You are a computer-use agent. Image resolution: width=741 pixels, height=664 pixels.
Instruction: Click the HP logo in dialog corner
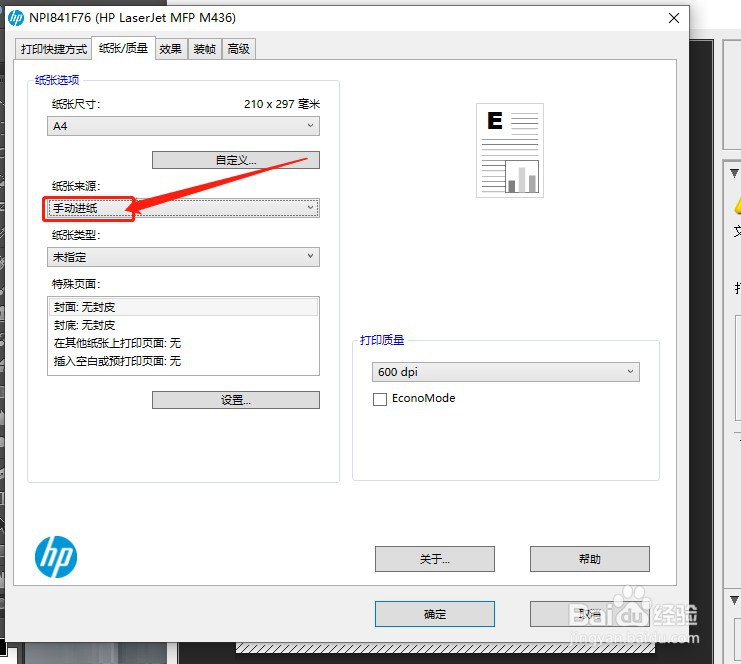coord(56,557)
